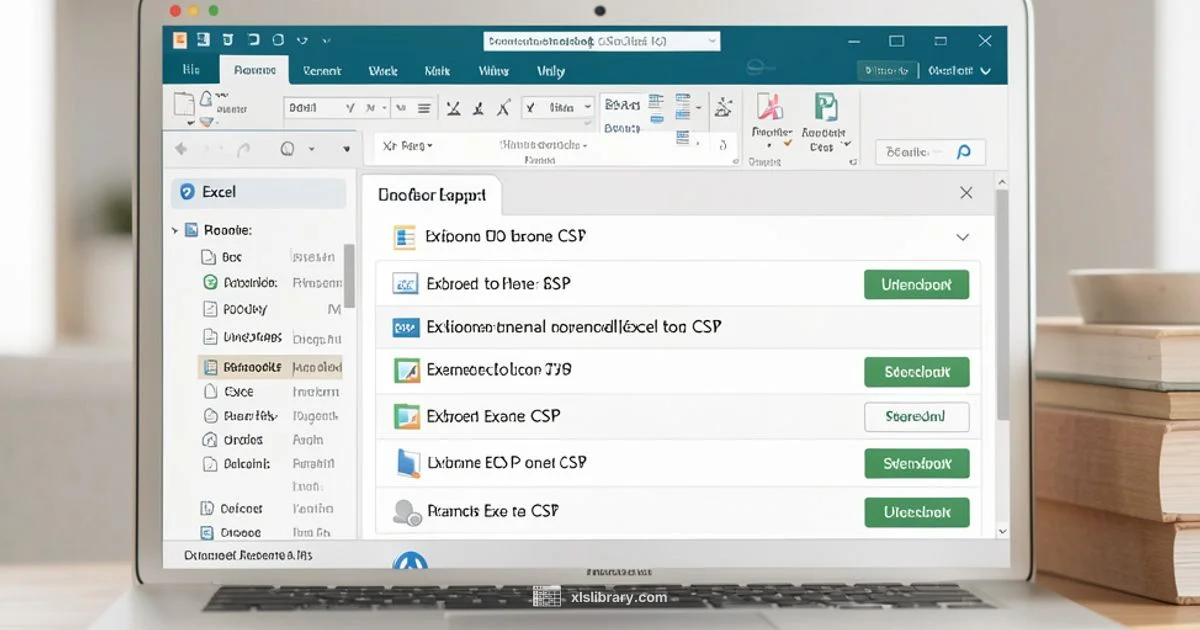The image size is (1200, 630).
Task: Open the Fill Color paint bucket icon
Action: click(x=205, y=123)
